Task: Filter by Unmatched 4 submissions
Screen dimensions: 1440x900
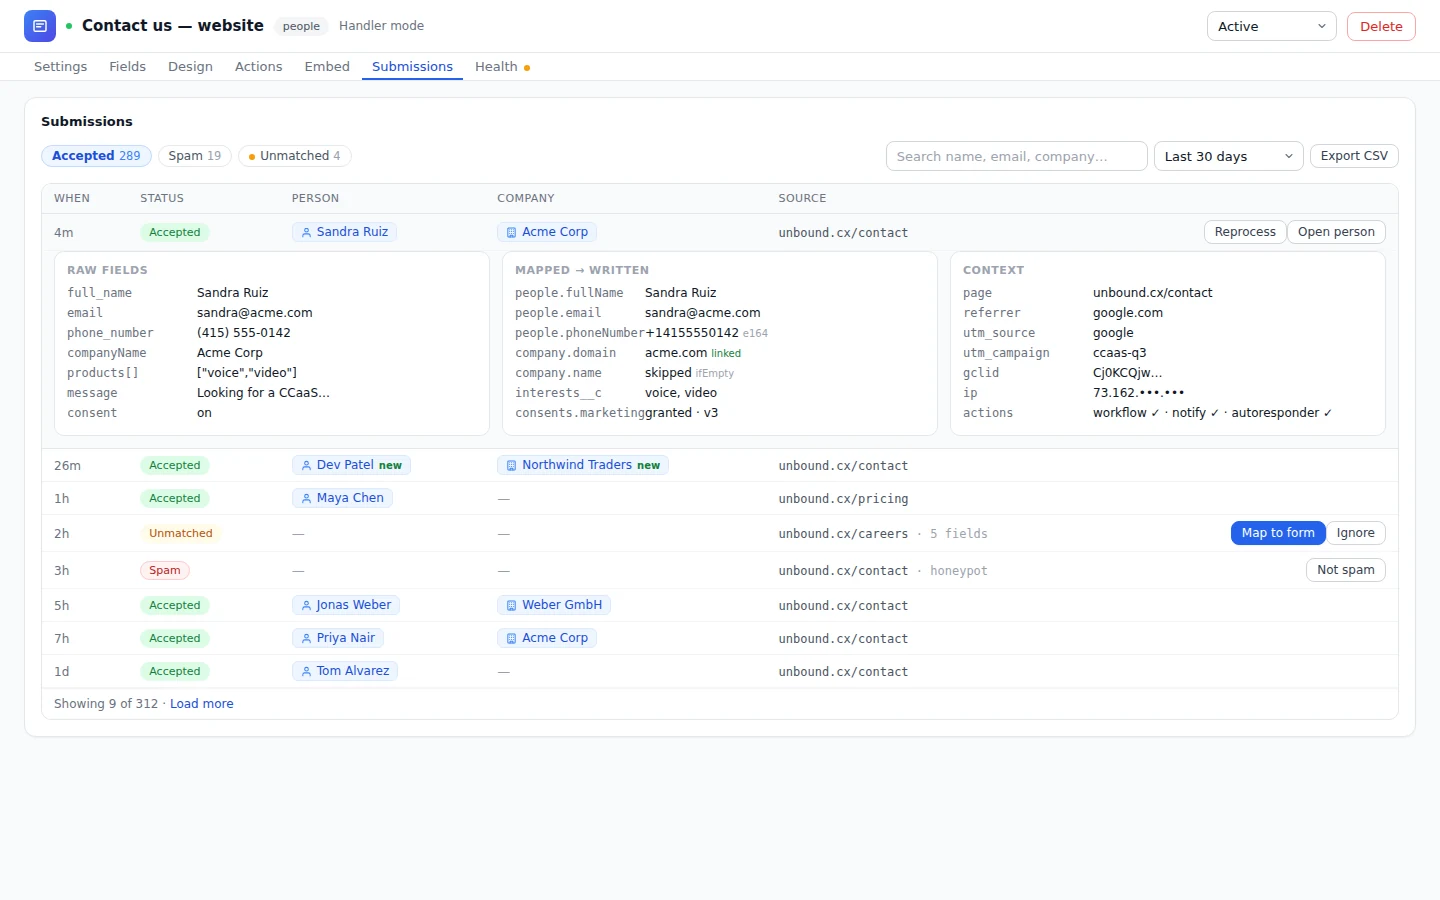Action: 295,156
